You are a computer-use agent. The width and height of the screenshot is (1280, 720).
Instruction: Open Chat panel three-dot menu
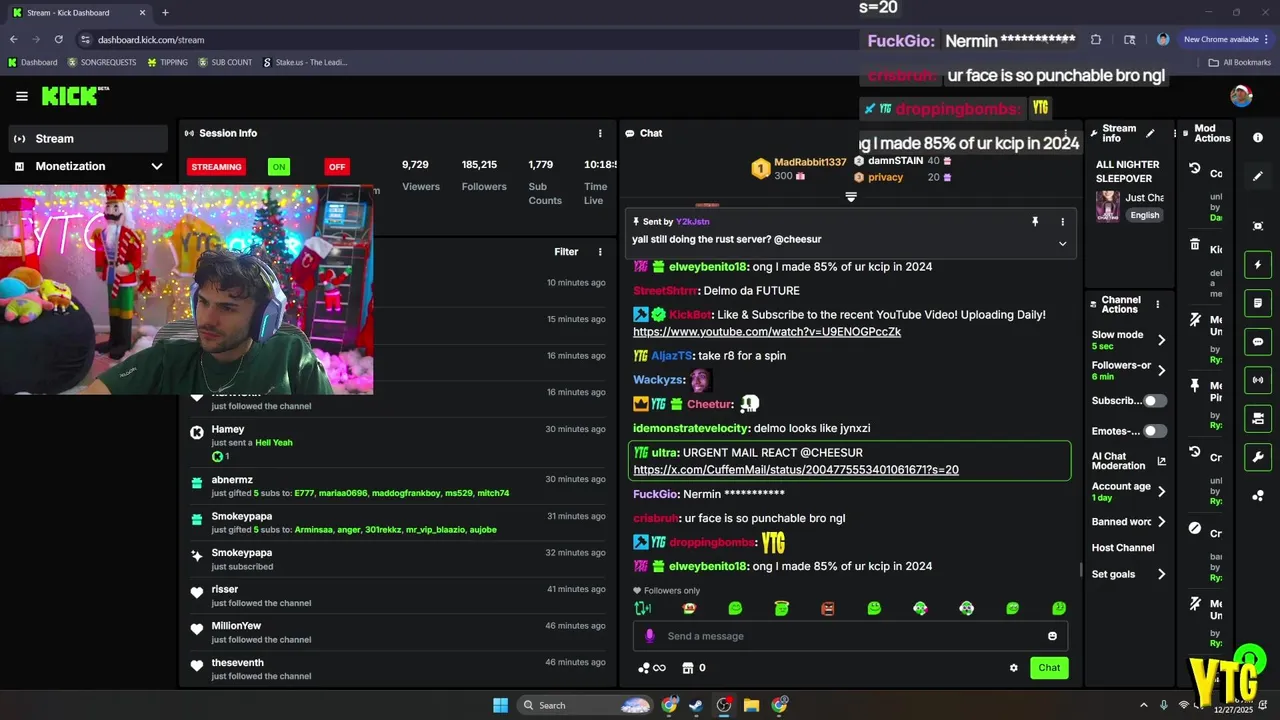[1066, 133]
